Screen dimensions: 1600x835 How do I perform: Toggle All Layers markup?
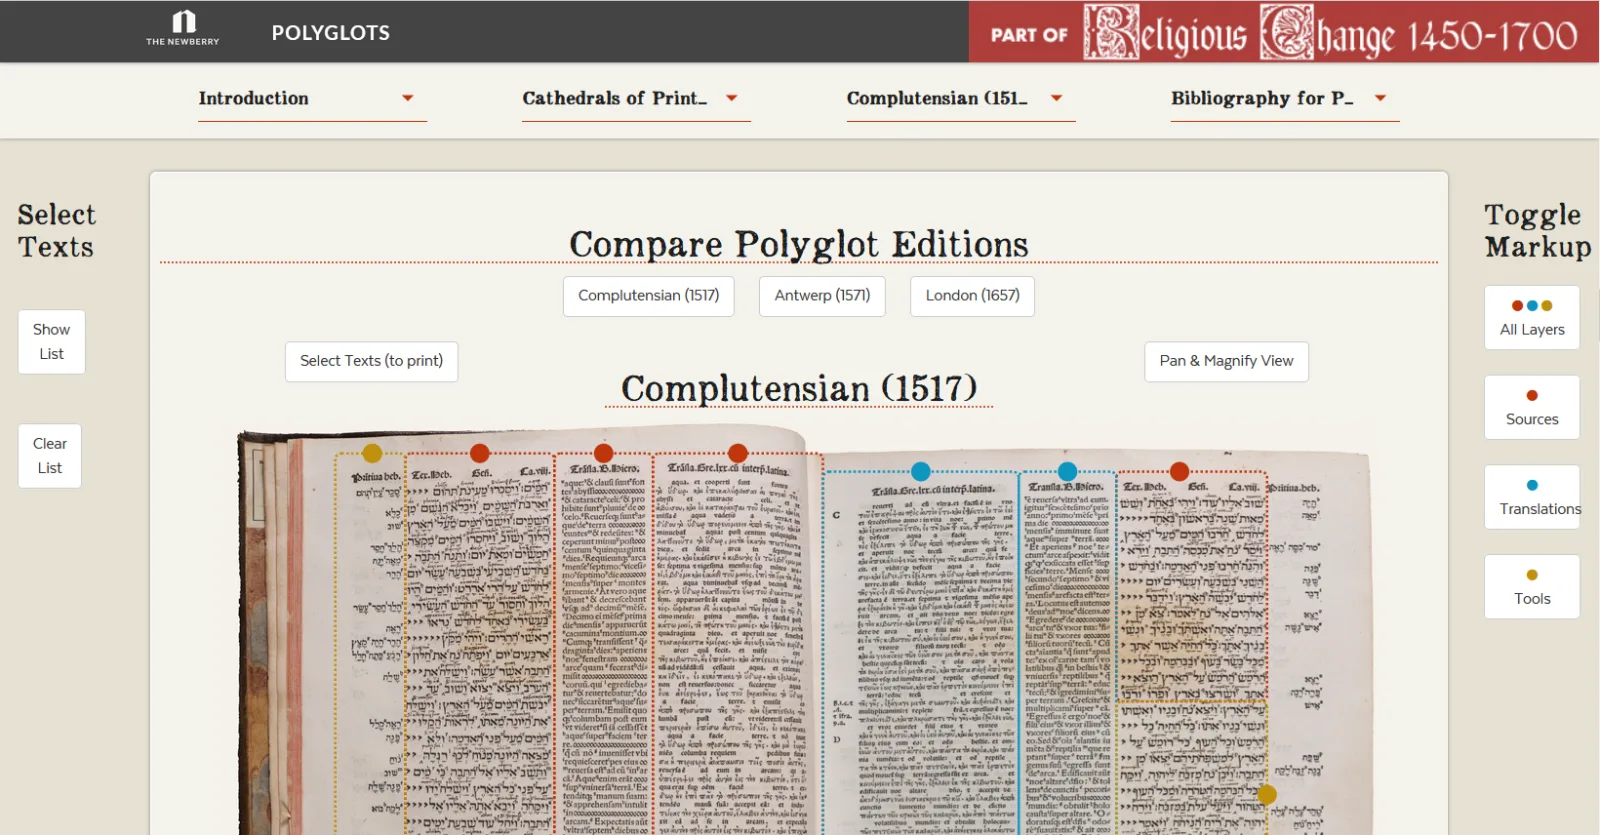tap(1532, 318)
